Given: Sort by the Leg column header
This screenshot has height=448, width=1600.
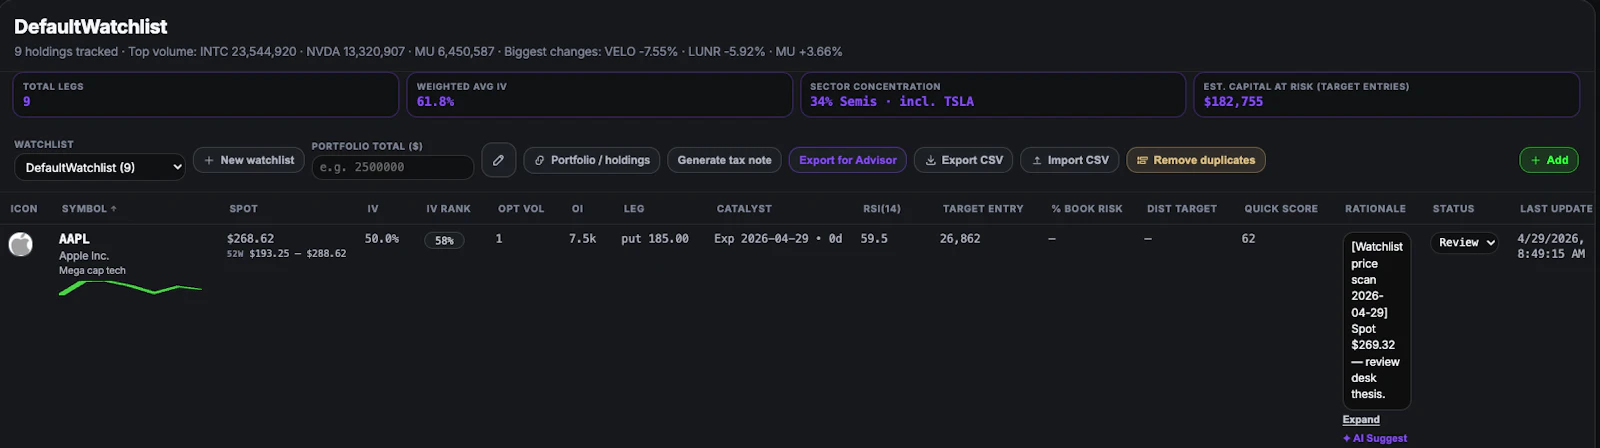Looking at the screenshot, I should pos(634,209).
